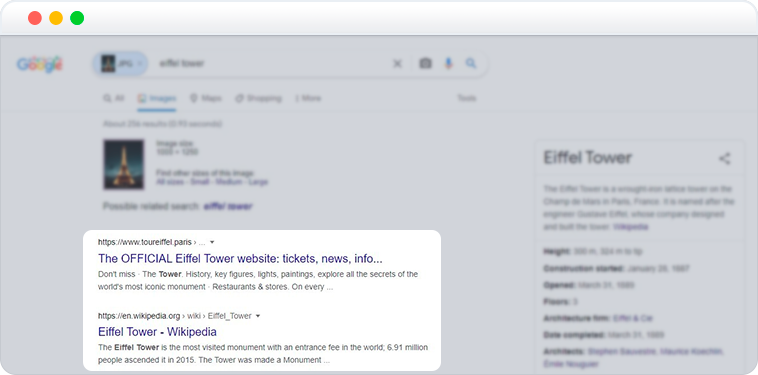This screenshot has width=758, height=375.
Task: Start voice search with microphone icon
Action: click(x=449, y=63)
